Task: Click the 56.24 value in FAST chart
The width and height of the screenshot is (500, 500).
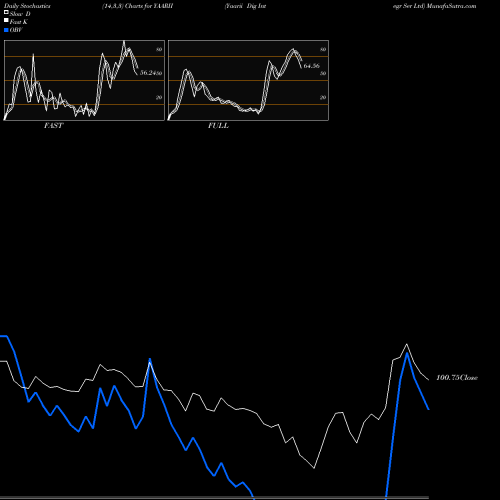Action: pyautogui.click(x=148, y=73)
